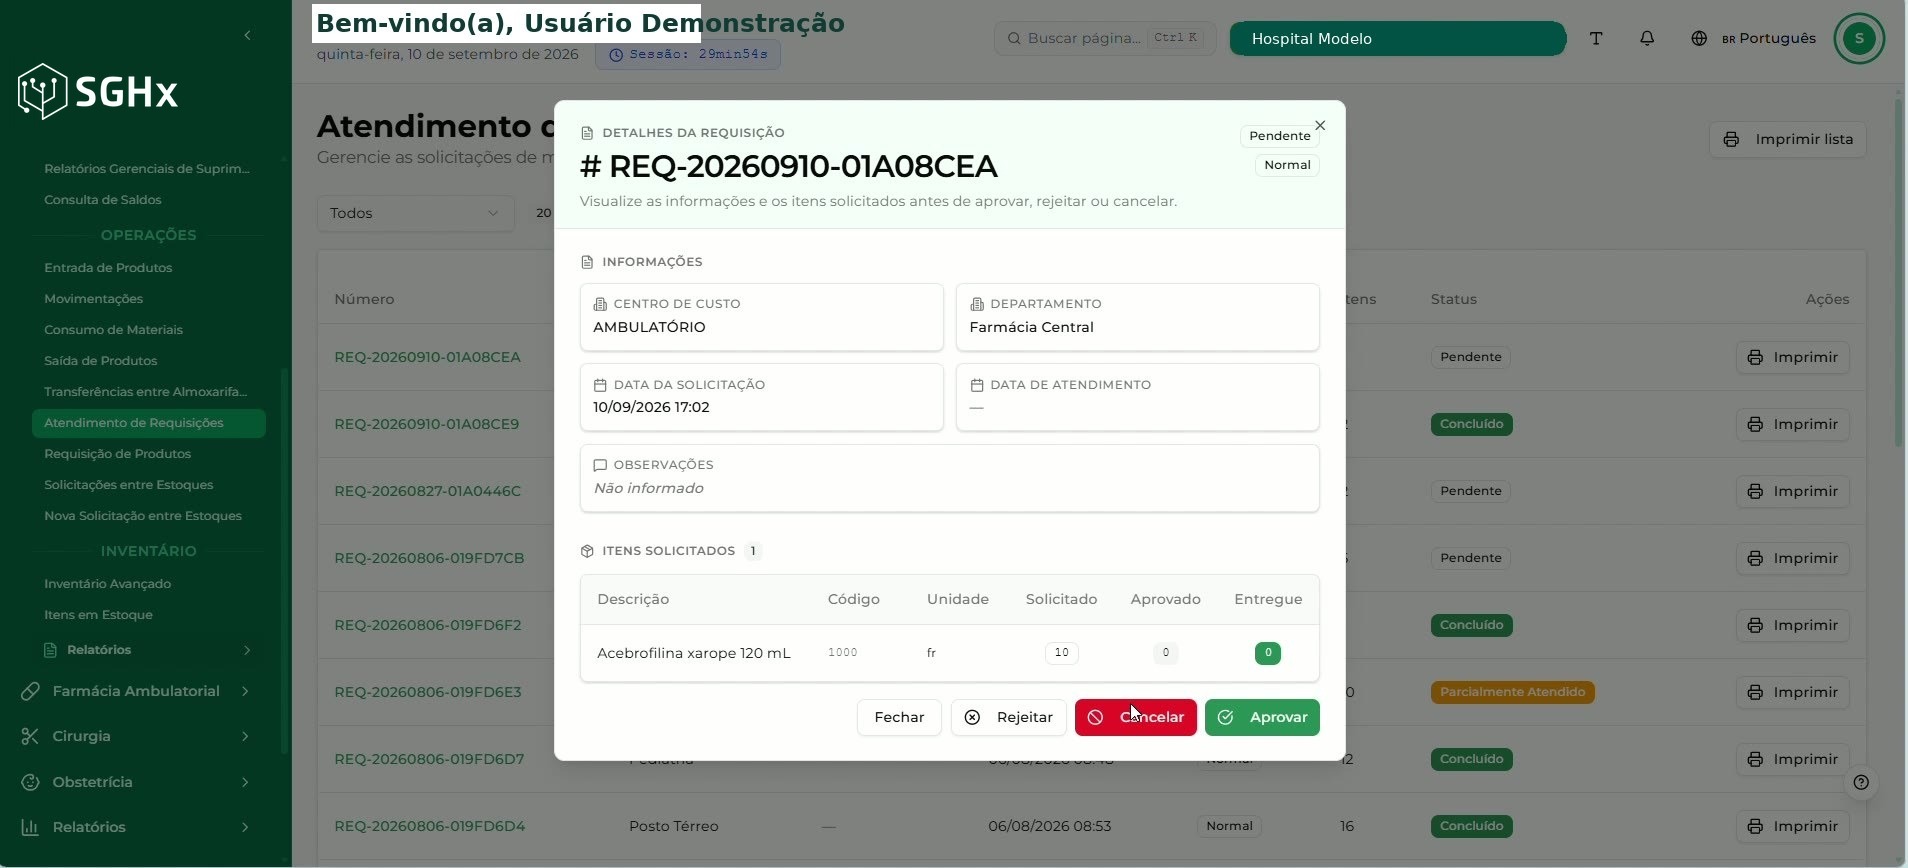Click the globe language icon
1908x868 pixels.
(1699, 38)
